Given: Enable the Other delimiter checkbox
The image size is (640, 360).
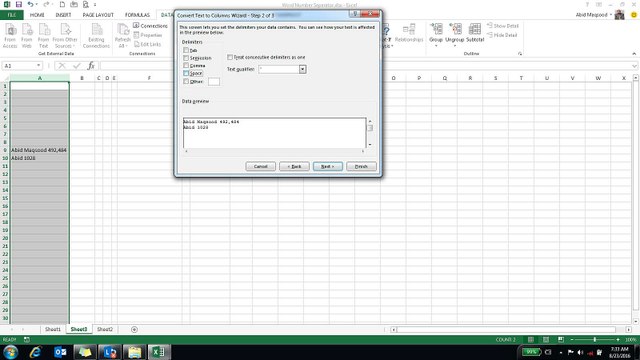Looking at the screenshot, I should [x=186, y=81].
